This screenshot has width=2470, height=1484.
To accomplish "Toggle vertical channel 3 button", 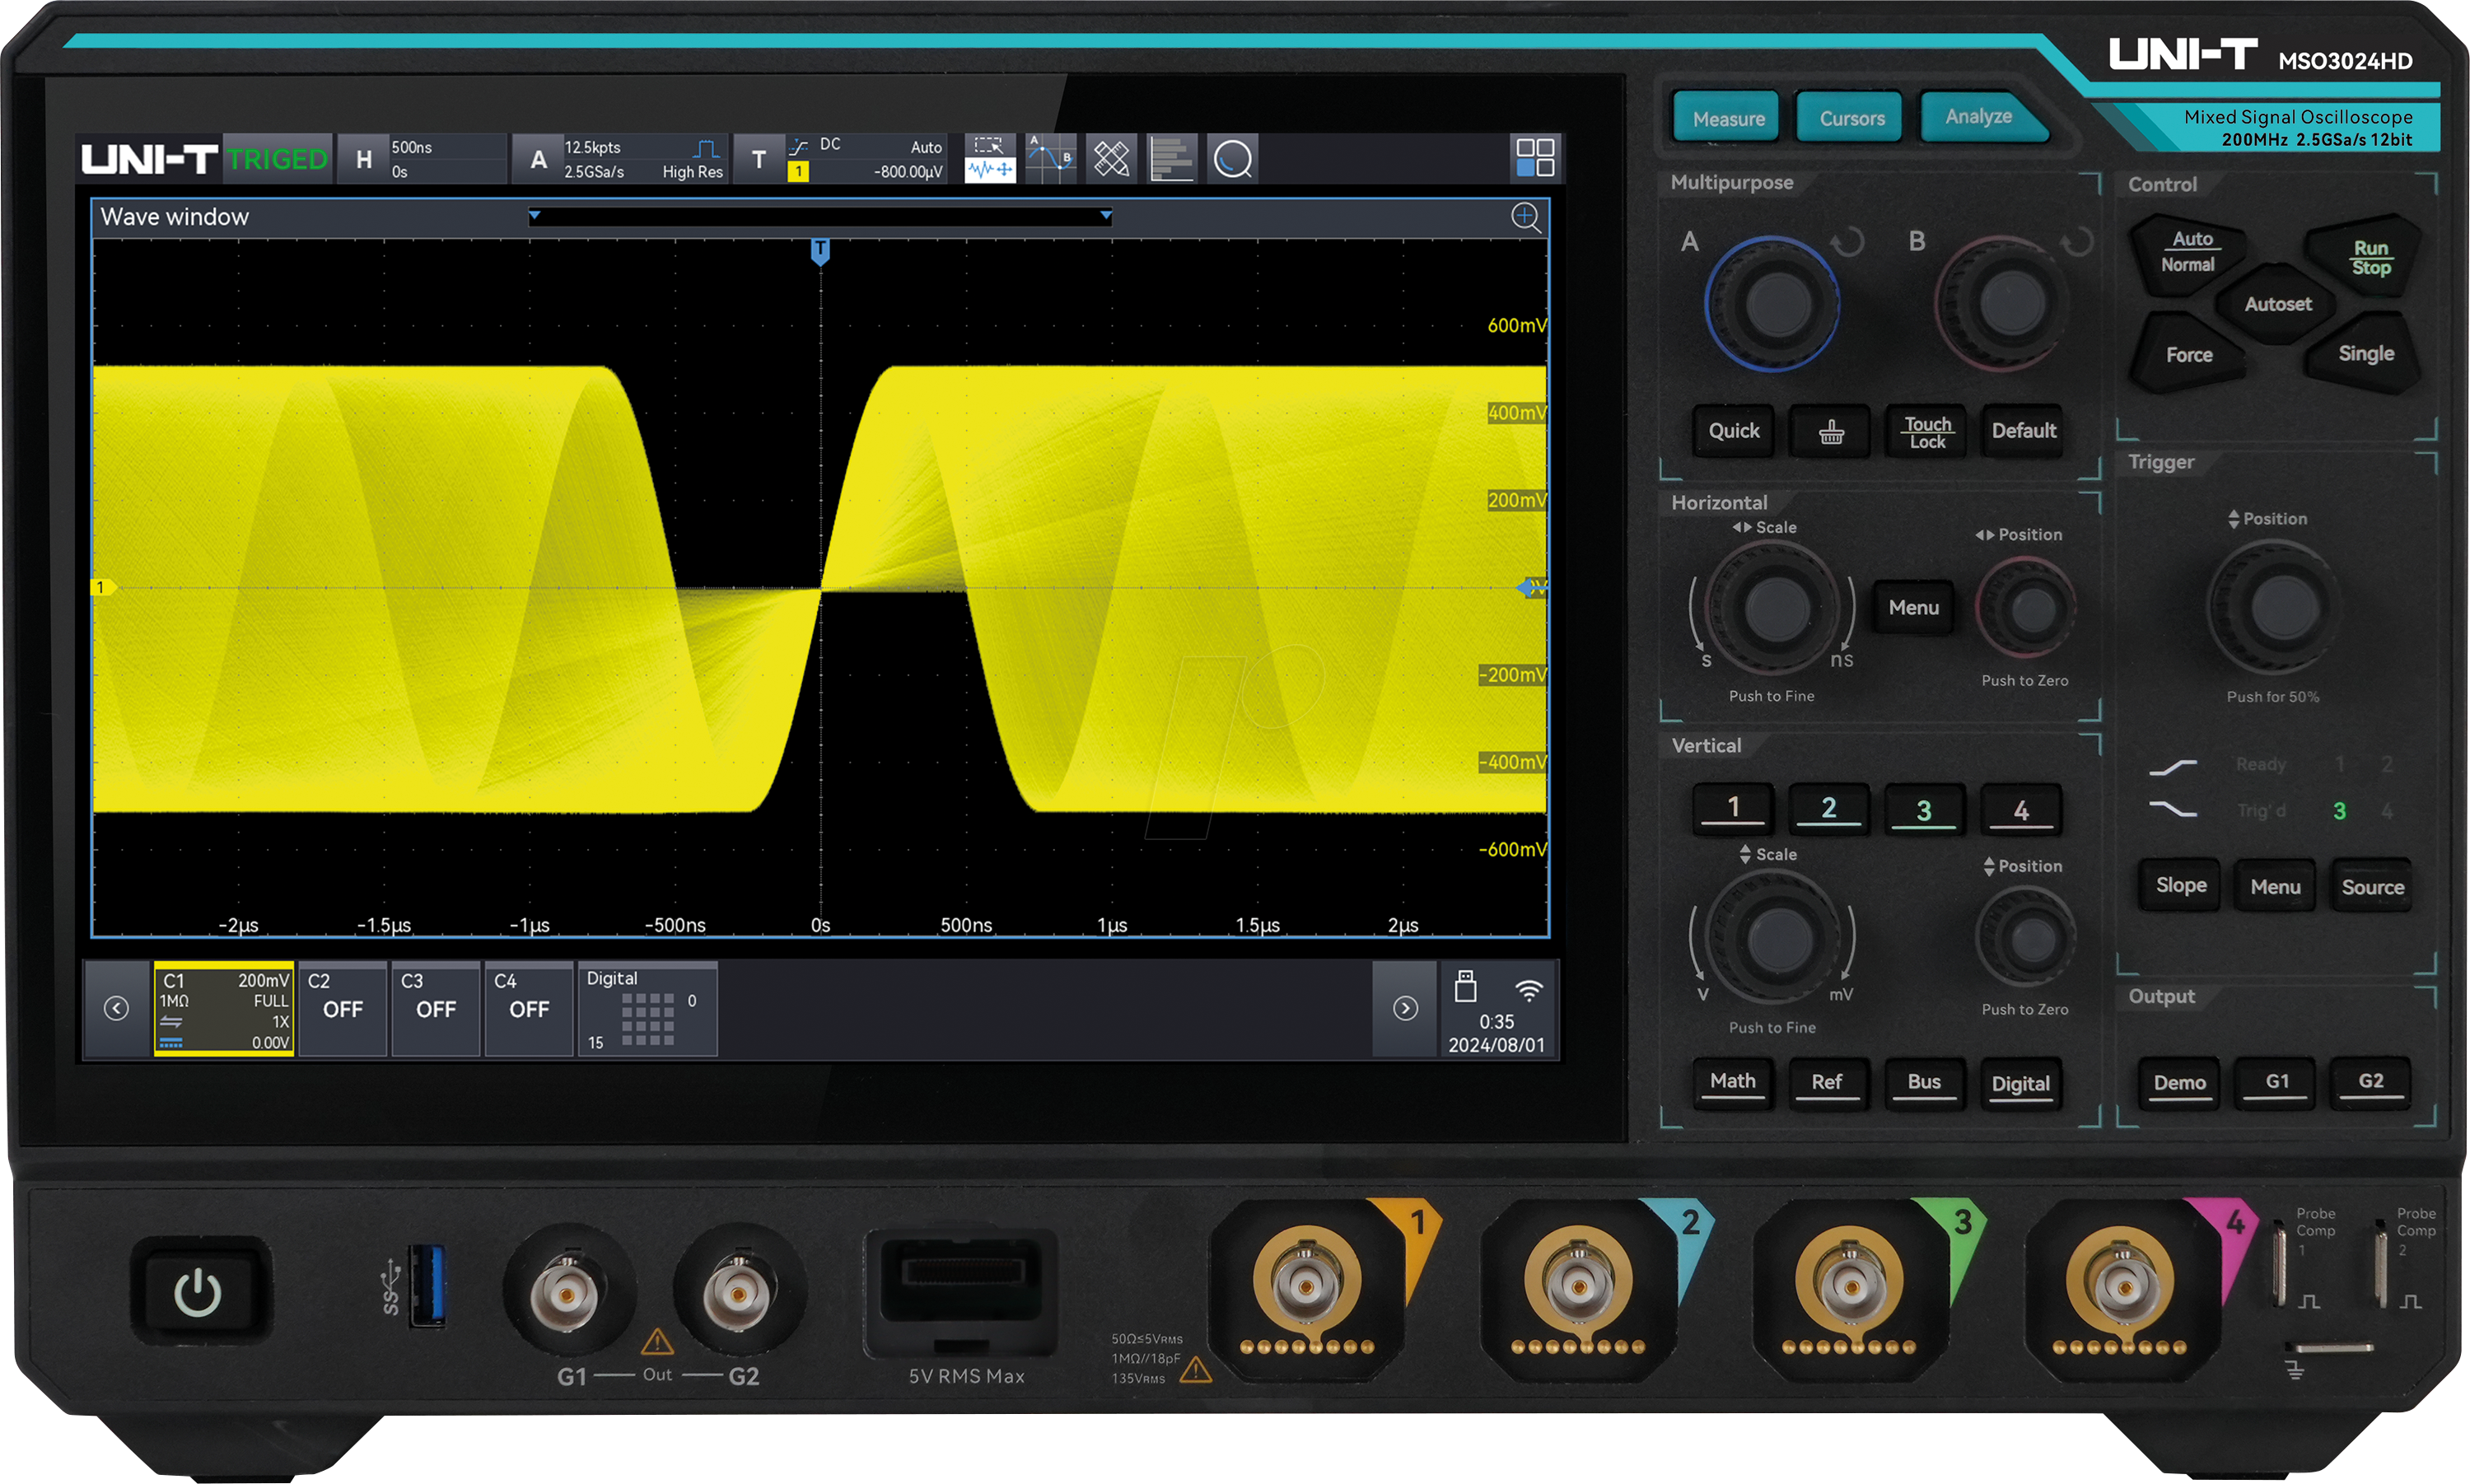I will [1924, 809].
